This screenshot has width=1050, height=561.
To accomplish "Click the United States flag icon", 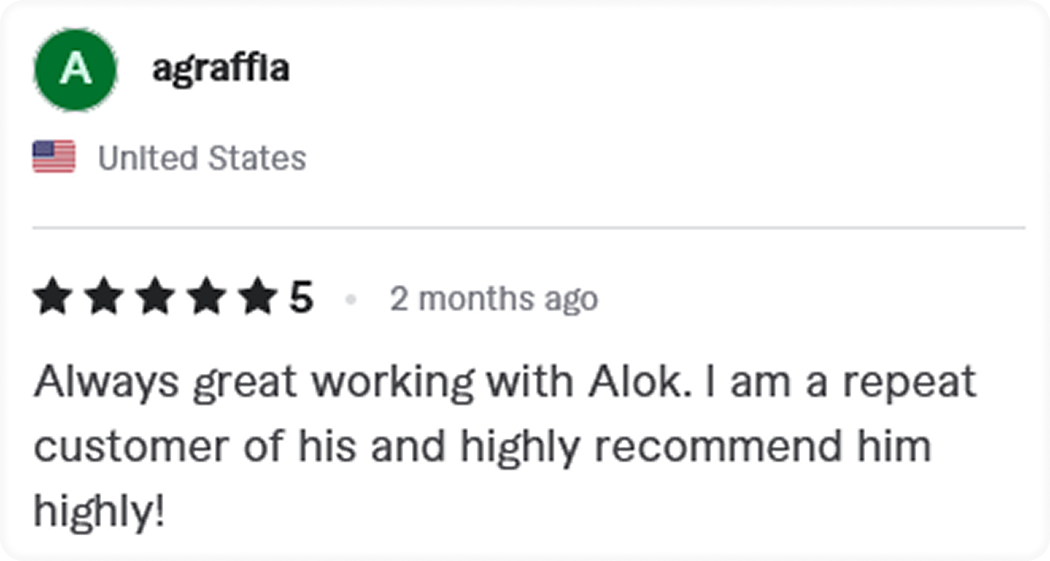I will pos(54,158).
